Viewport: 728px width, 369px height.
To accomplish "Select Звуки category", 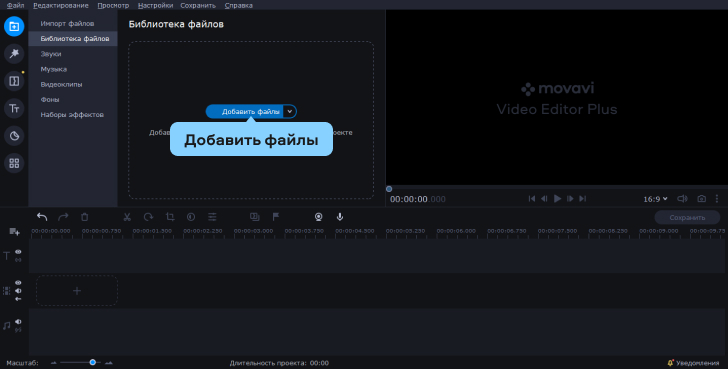I will coord(73,54).
